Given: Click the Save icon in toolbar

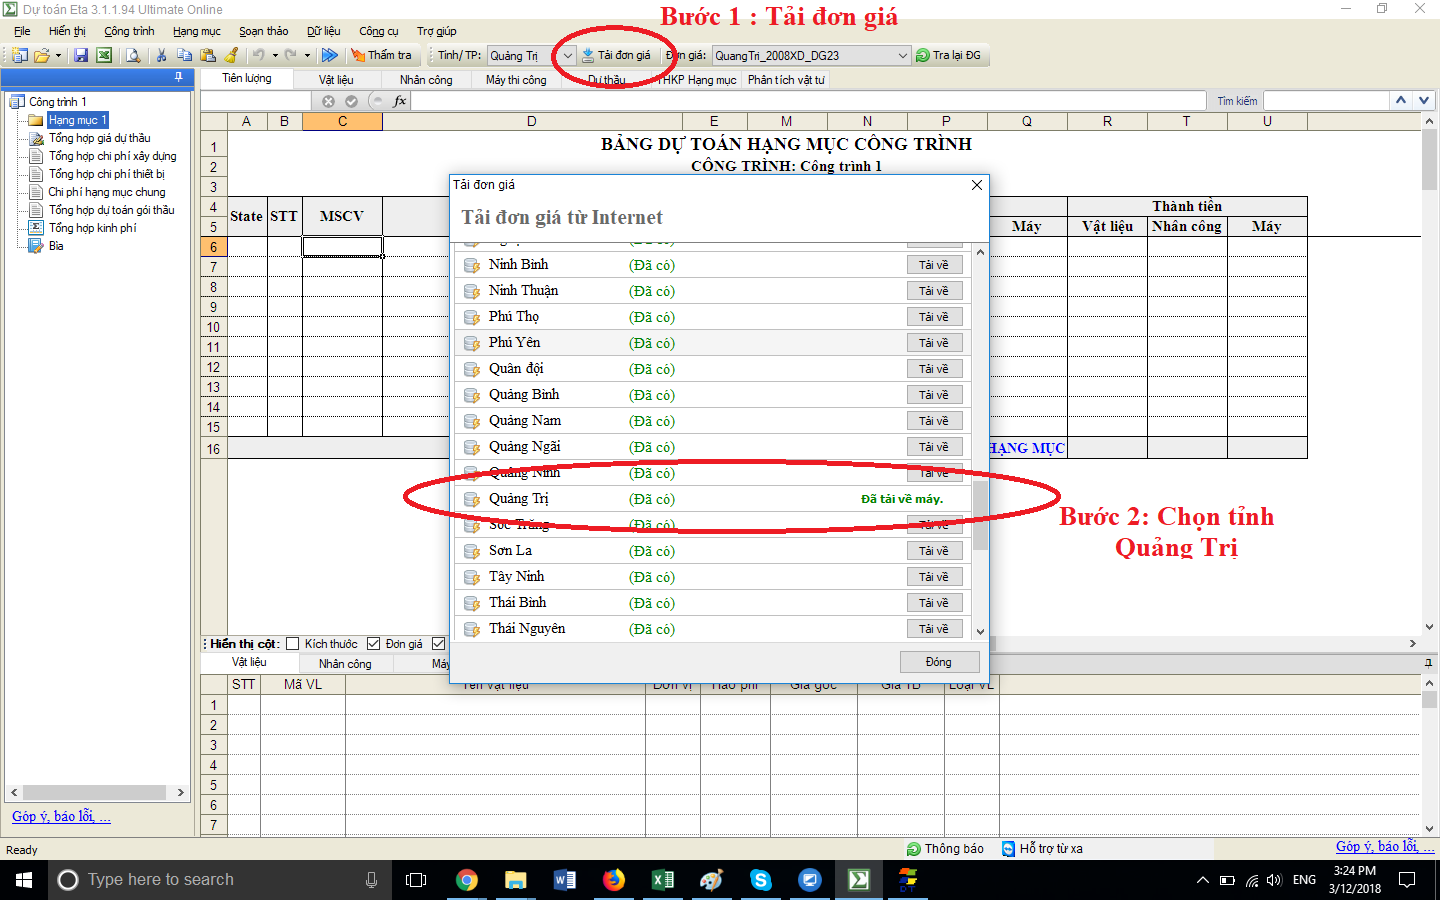Looking at the screenshot, I should 81,56.
